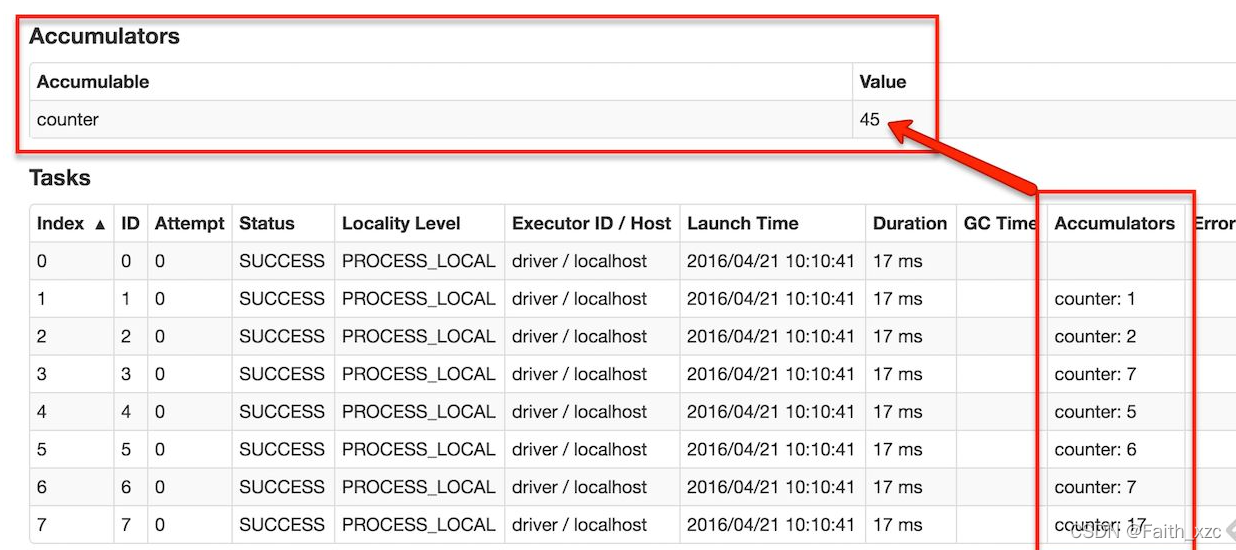Sort tasks by Attempt column header
The width and height of the screenshot is (1236, 550).
[189, 223]
